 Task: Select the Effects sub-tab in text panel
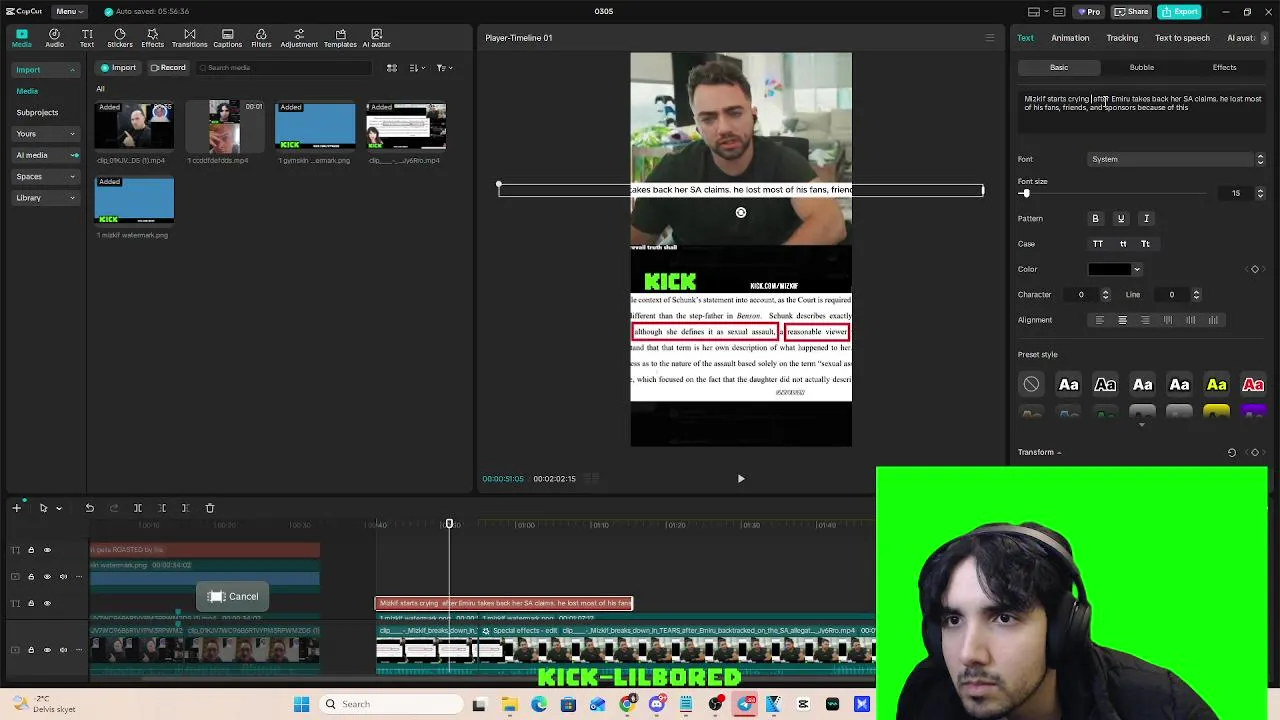click(x=1224, y=68)
